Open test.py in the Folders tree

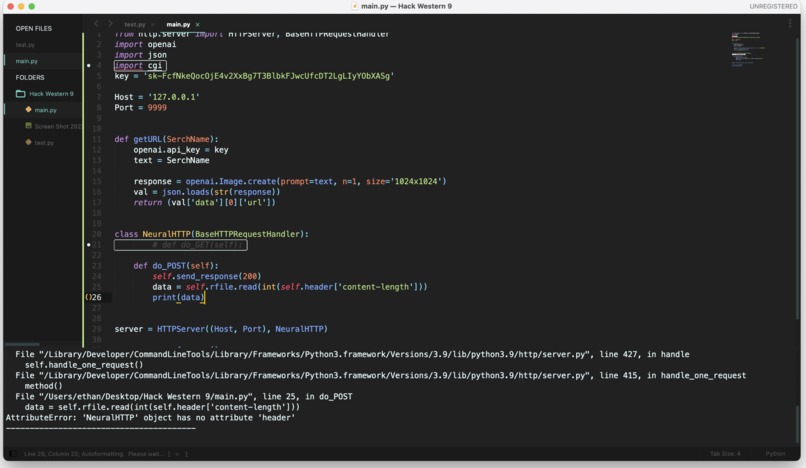click(44, 143)
